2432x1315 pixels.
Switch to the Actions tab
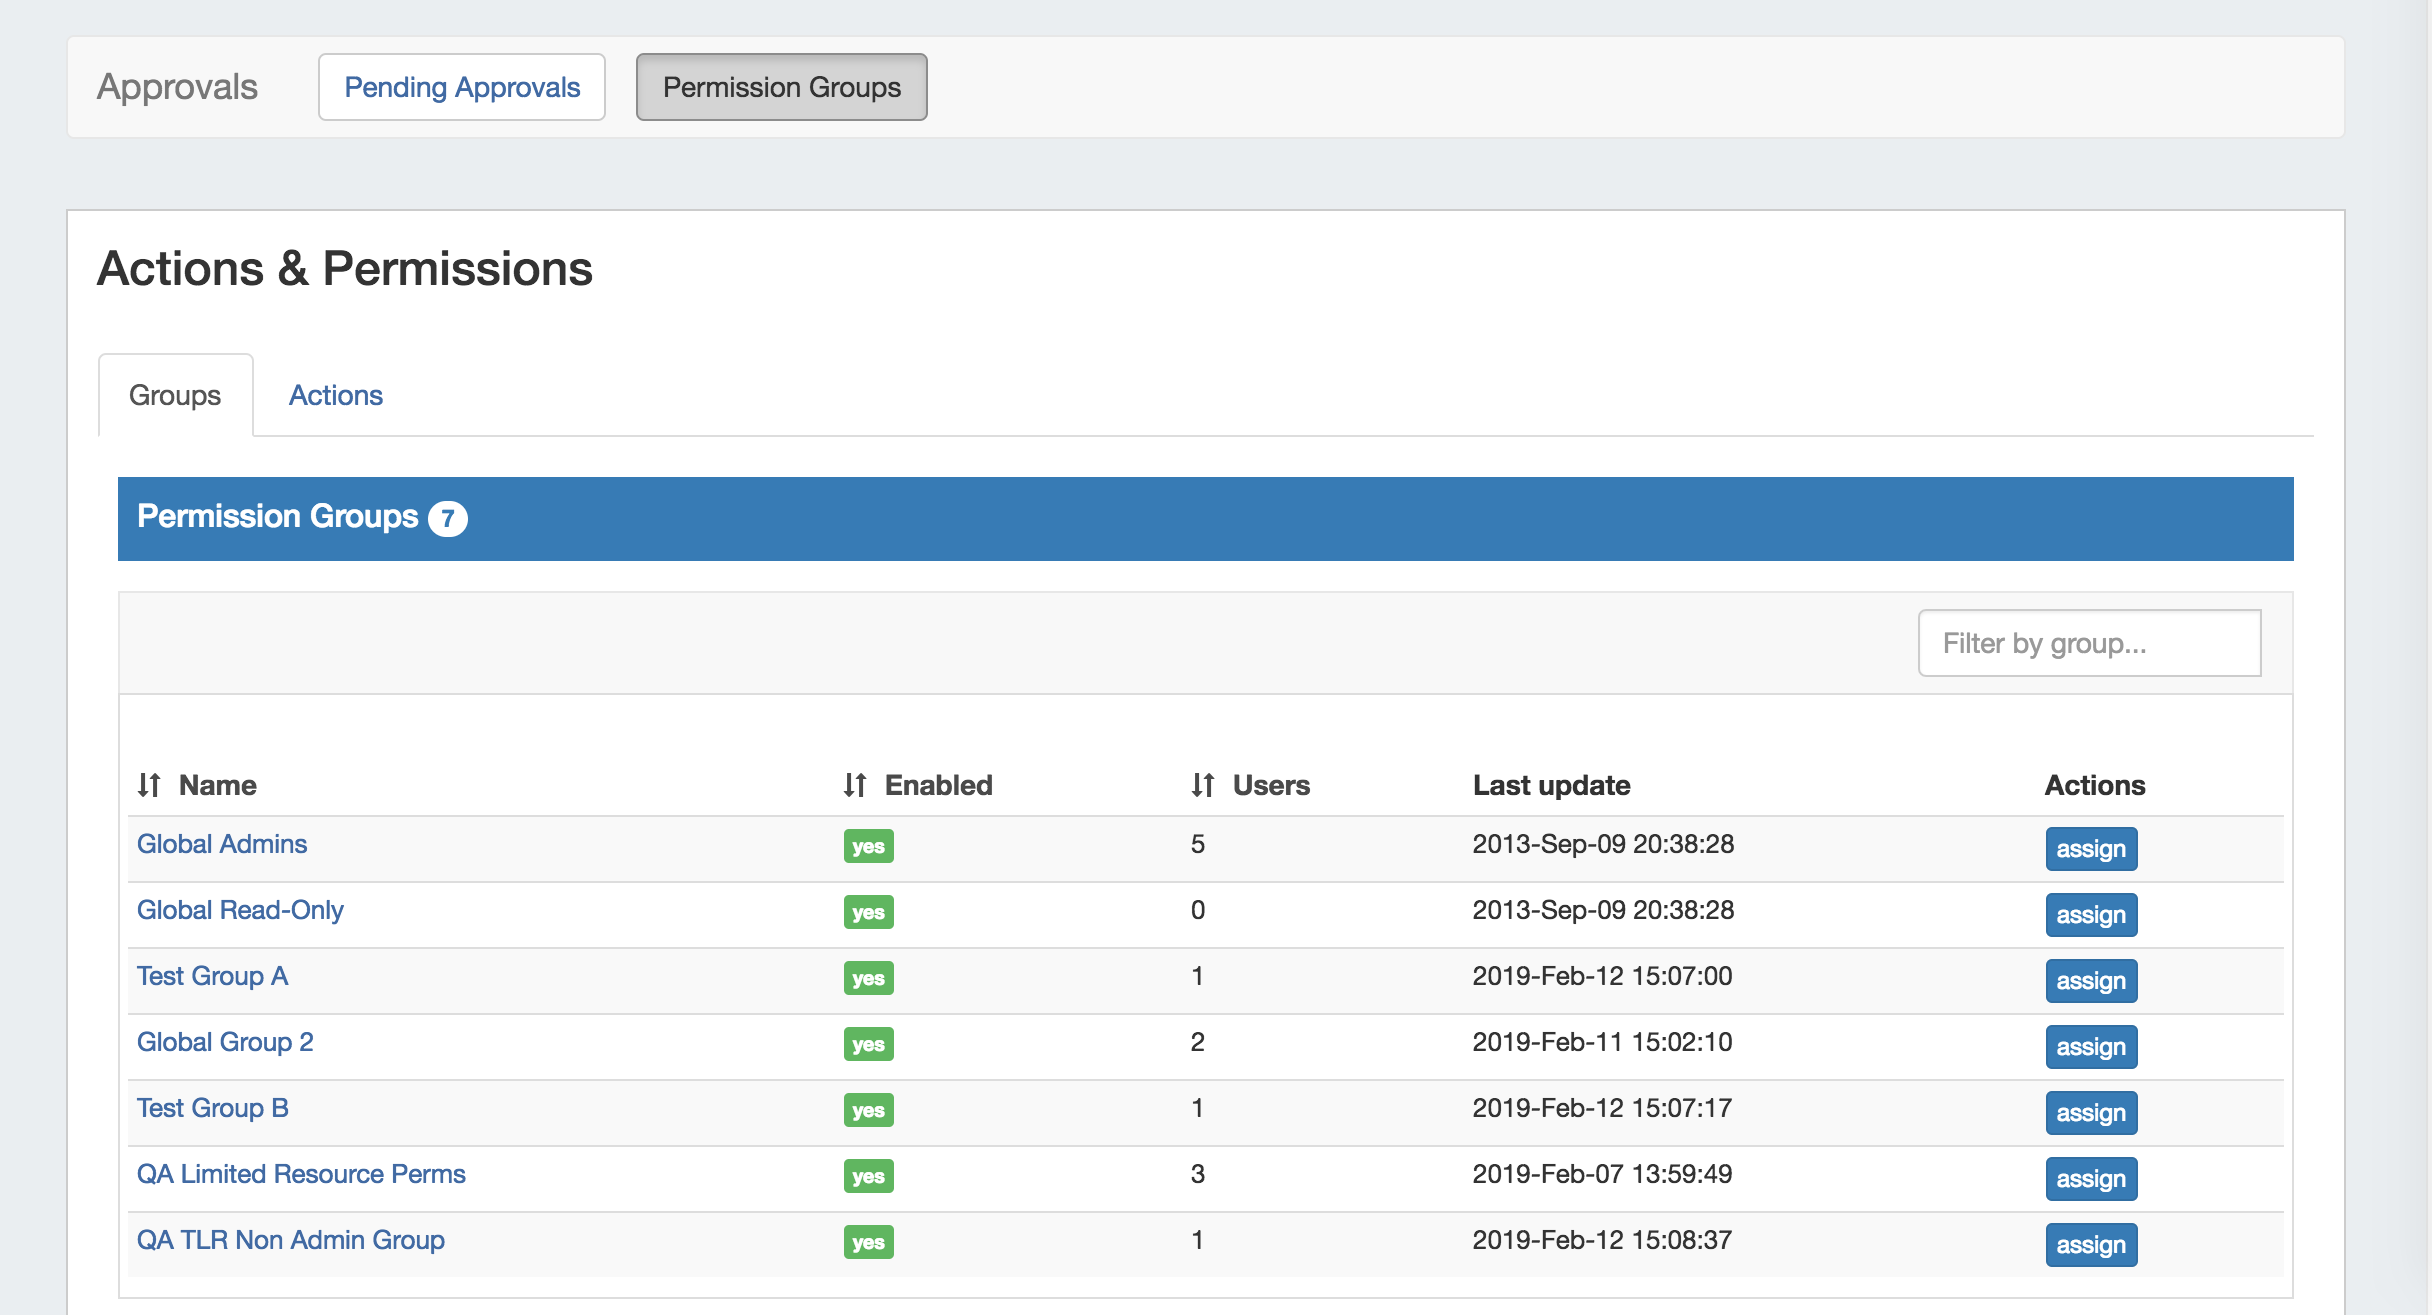(x=335, y=395)
